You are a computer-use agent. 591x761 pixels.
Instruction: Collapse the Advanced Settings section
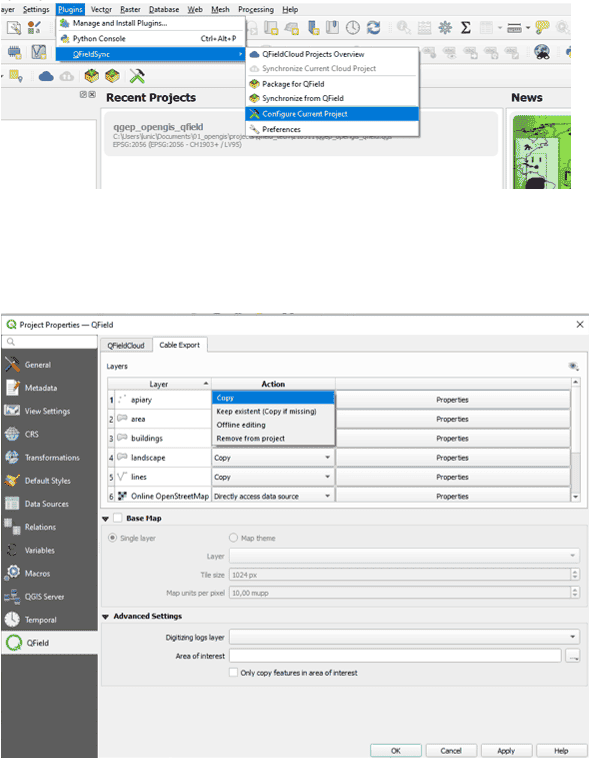[105, 616]
